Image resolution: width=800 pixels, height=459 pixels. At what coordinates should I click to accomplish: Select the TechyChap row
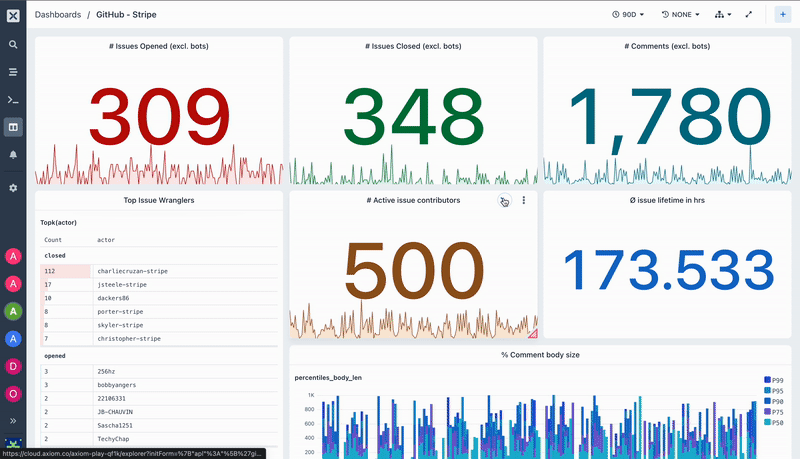pos(159,439)
